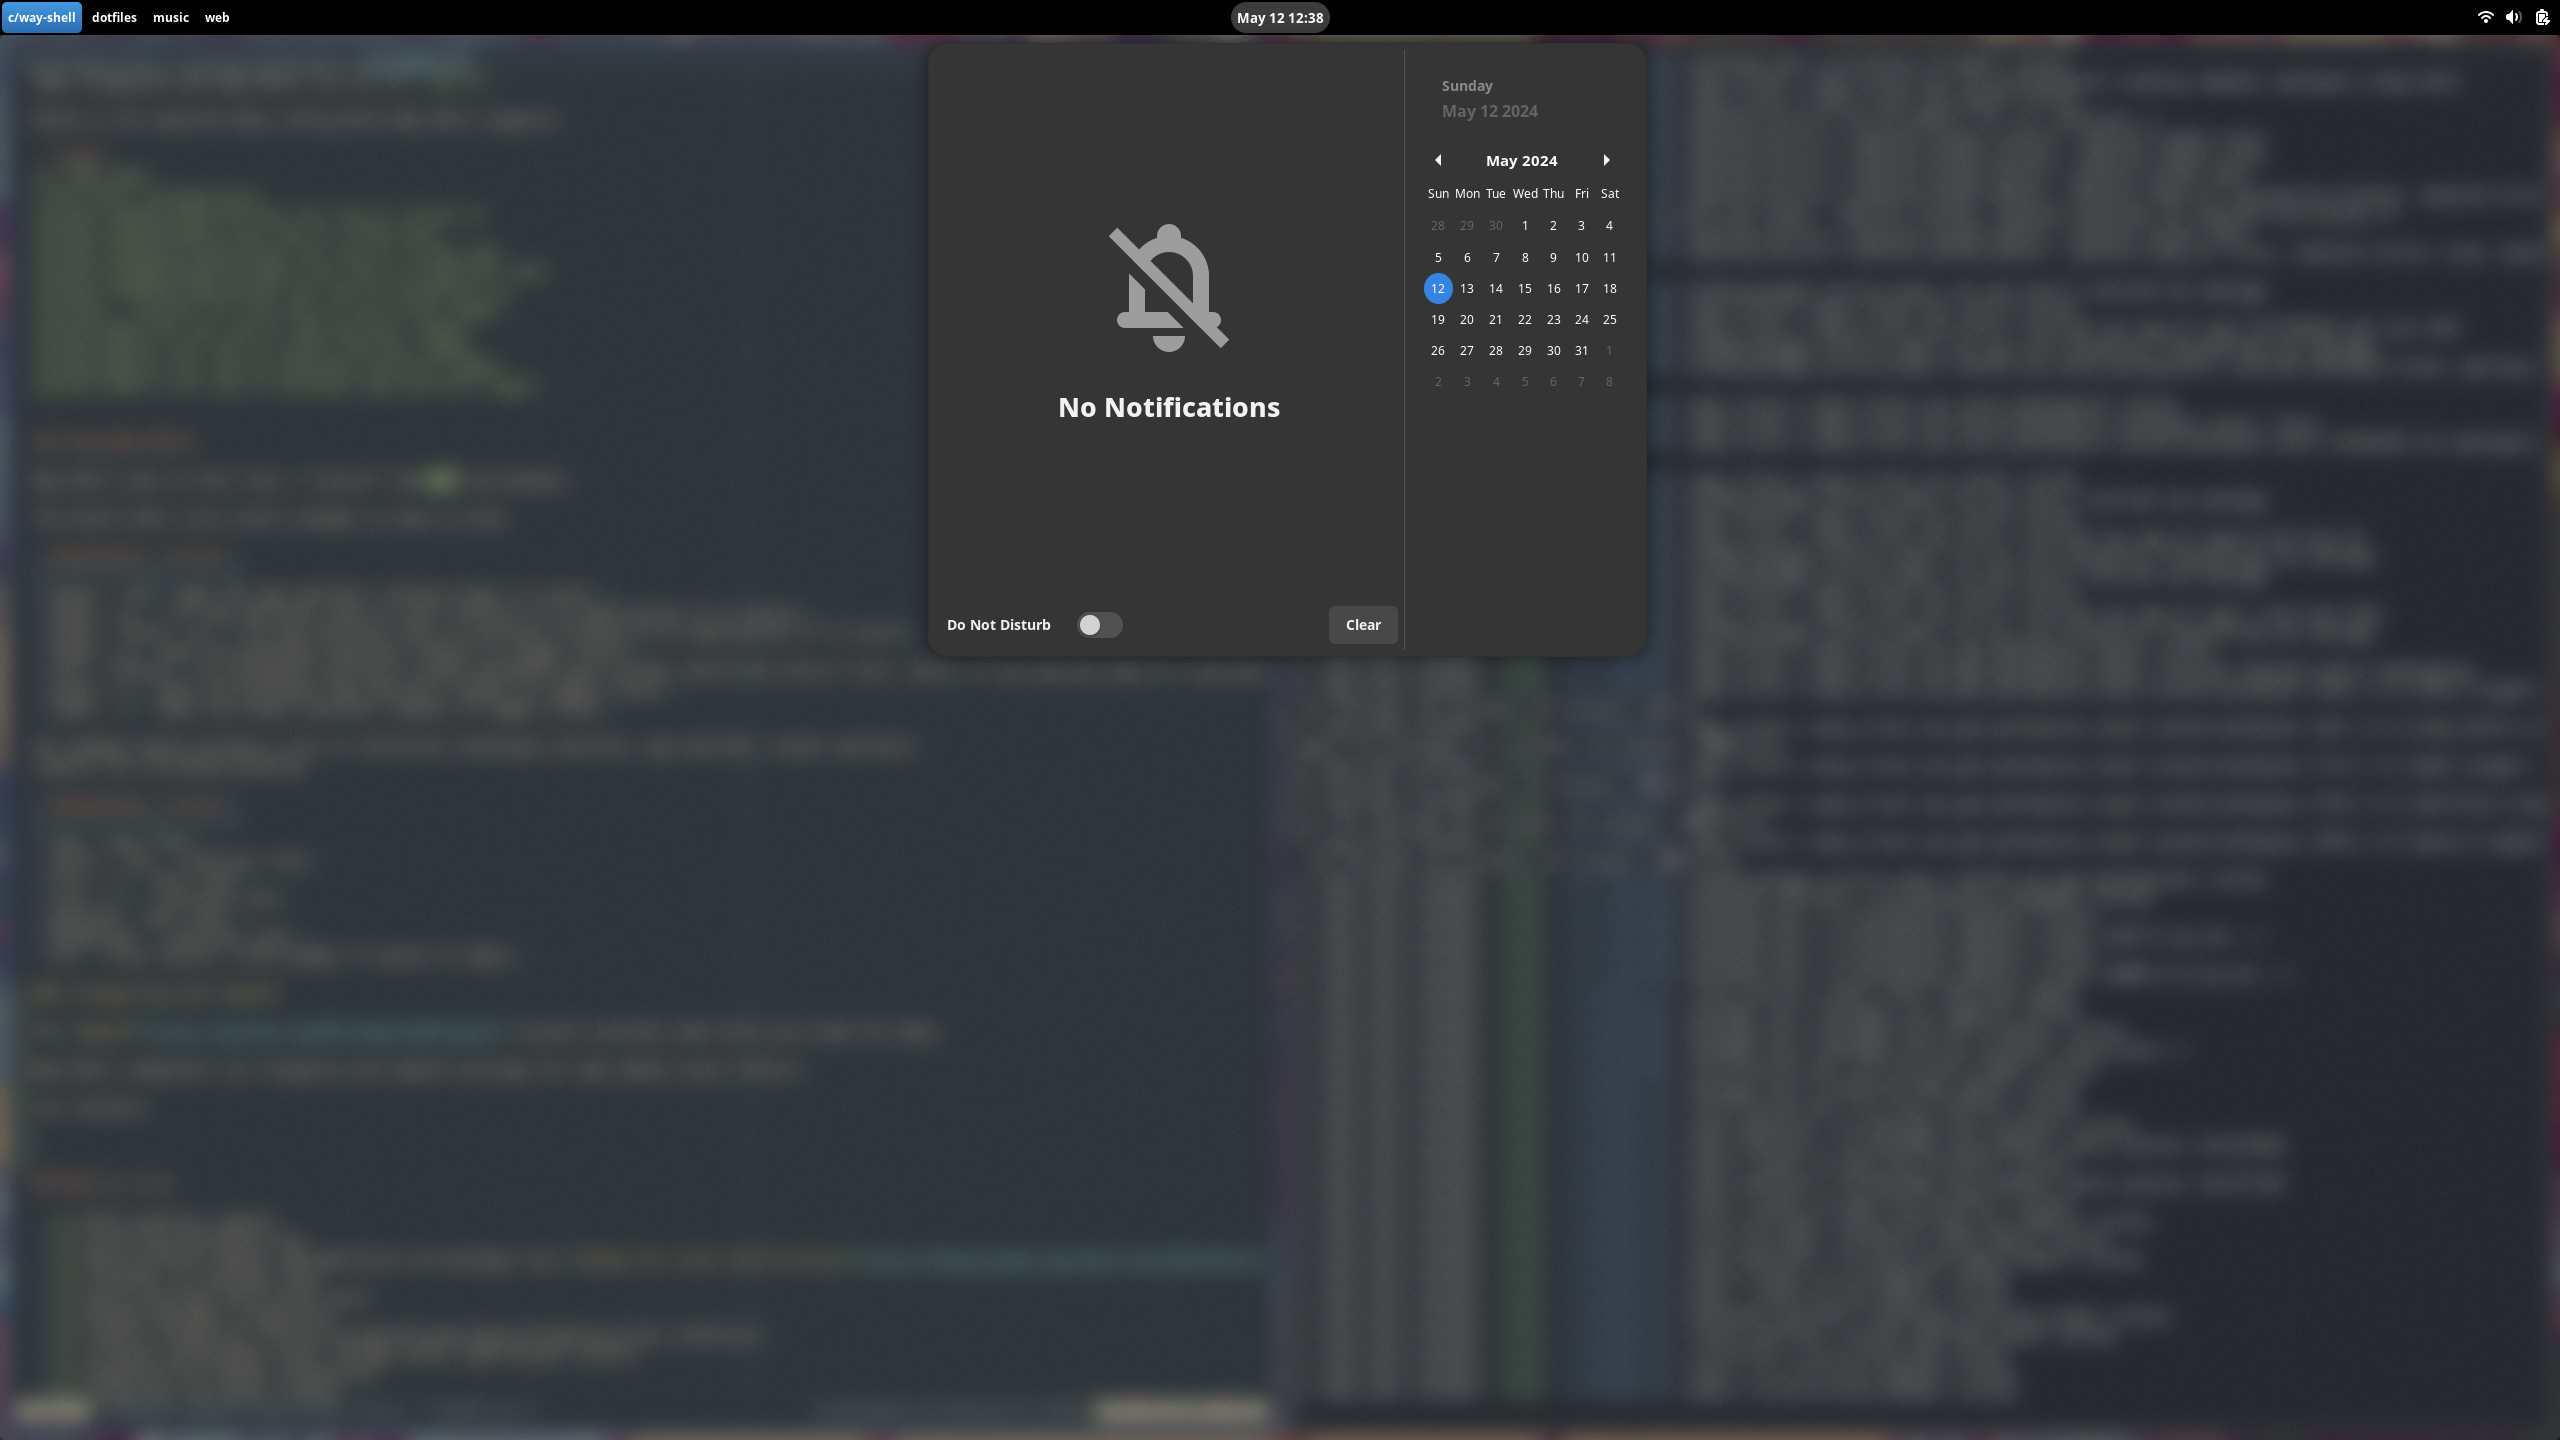Click the volume speaker icon
Viewport: 2560px width, 1440px height.
click(2513, 17)
